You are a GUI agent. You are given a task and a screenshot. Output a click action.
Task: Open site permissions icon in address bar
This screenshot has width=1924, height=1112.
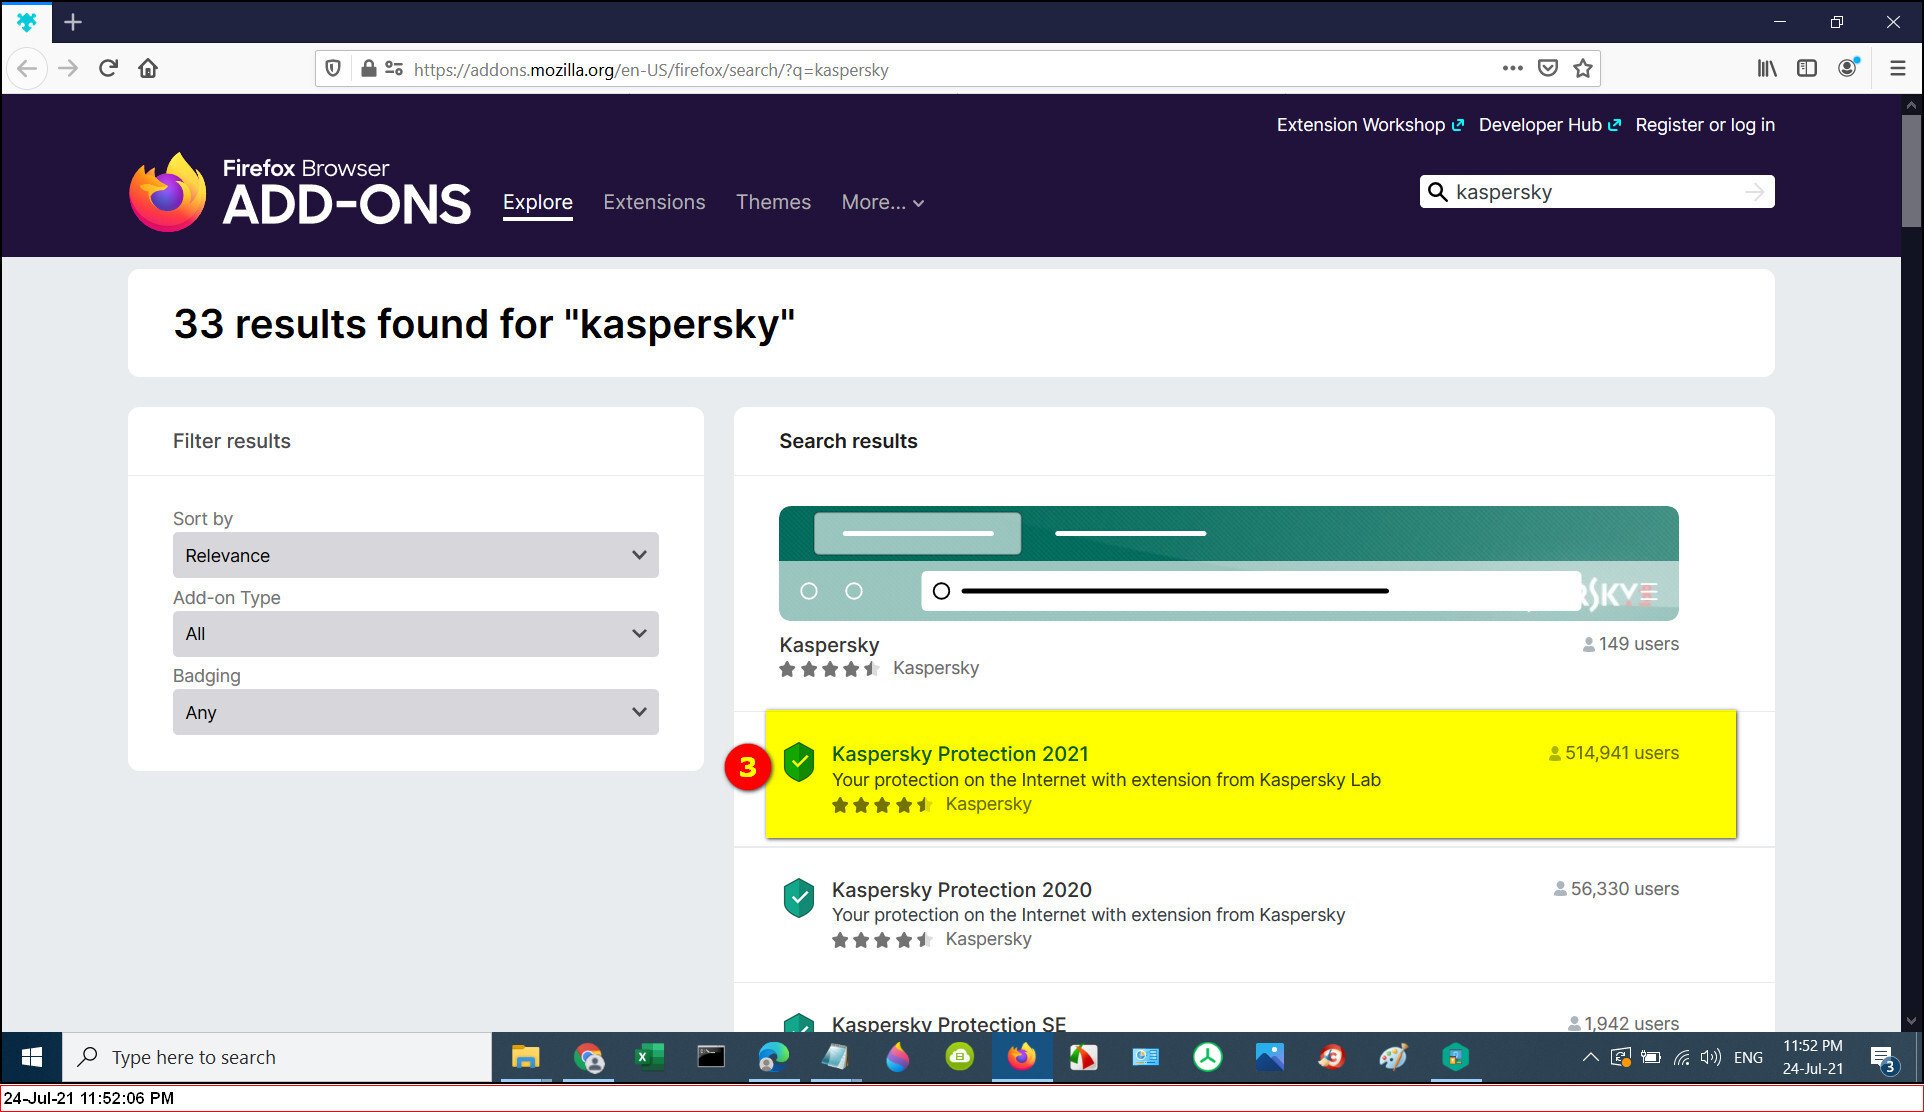[x=394, y=68]
